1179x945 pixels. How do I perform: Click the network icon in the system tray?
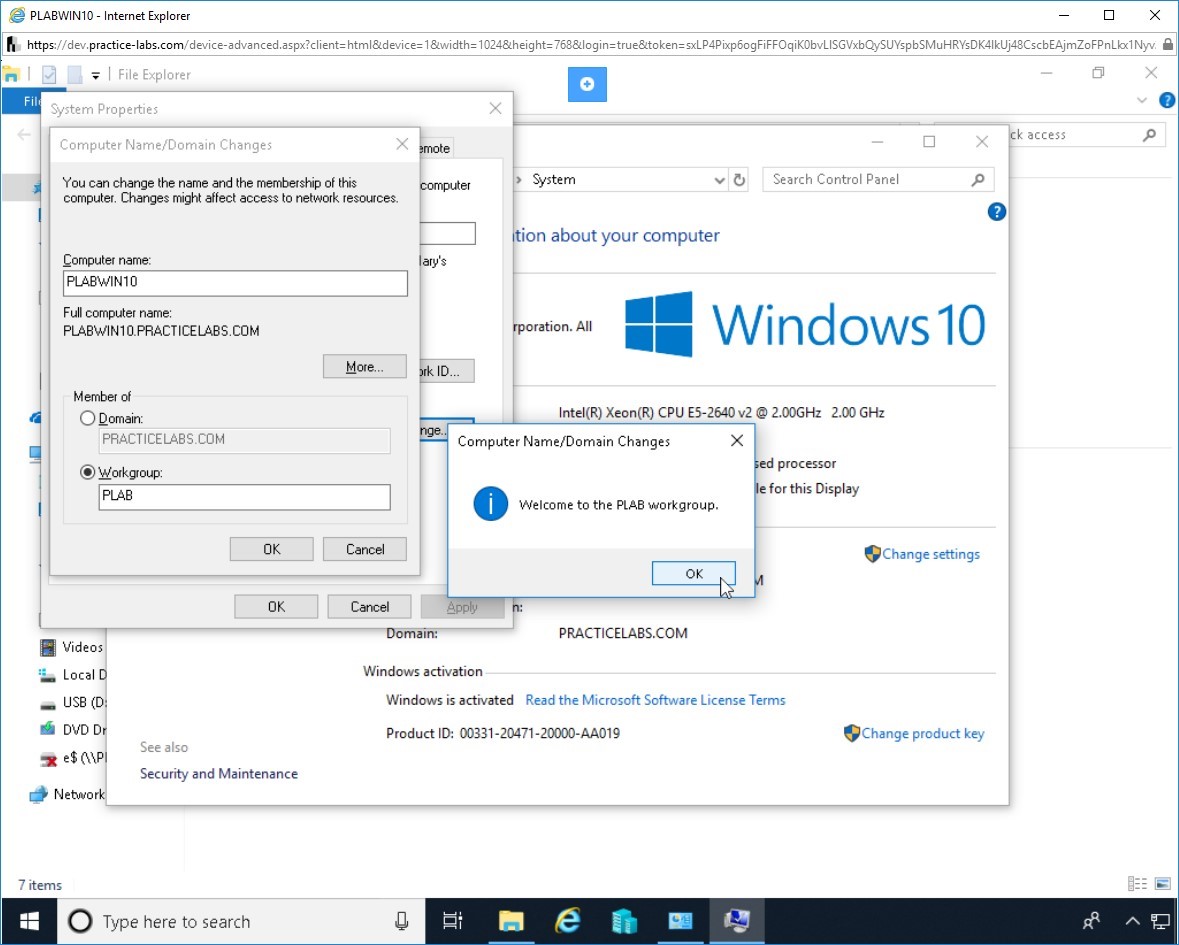(x=1160, y=921)
